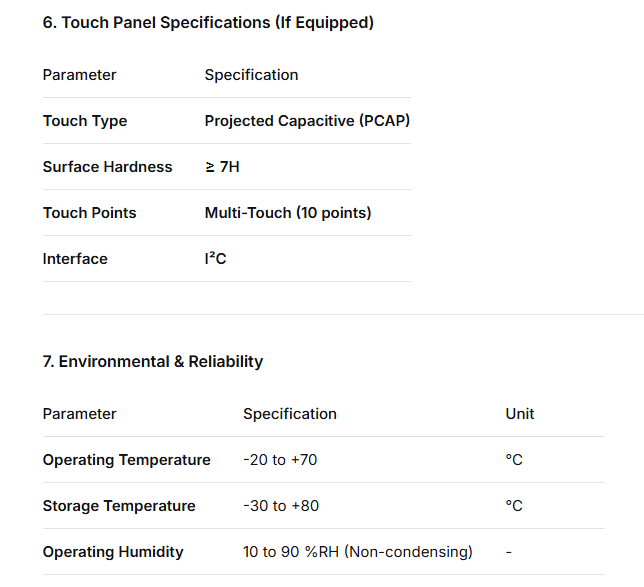Select the Interface row label

tap(75, 259)
